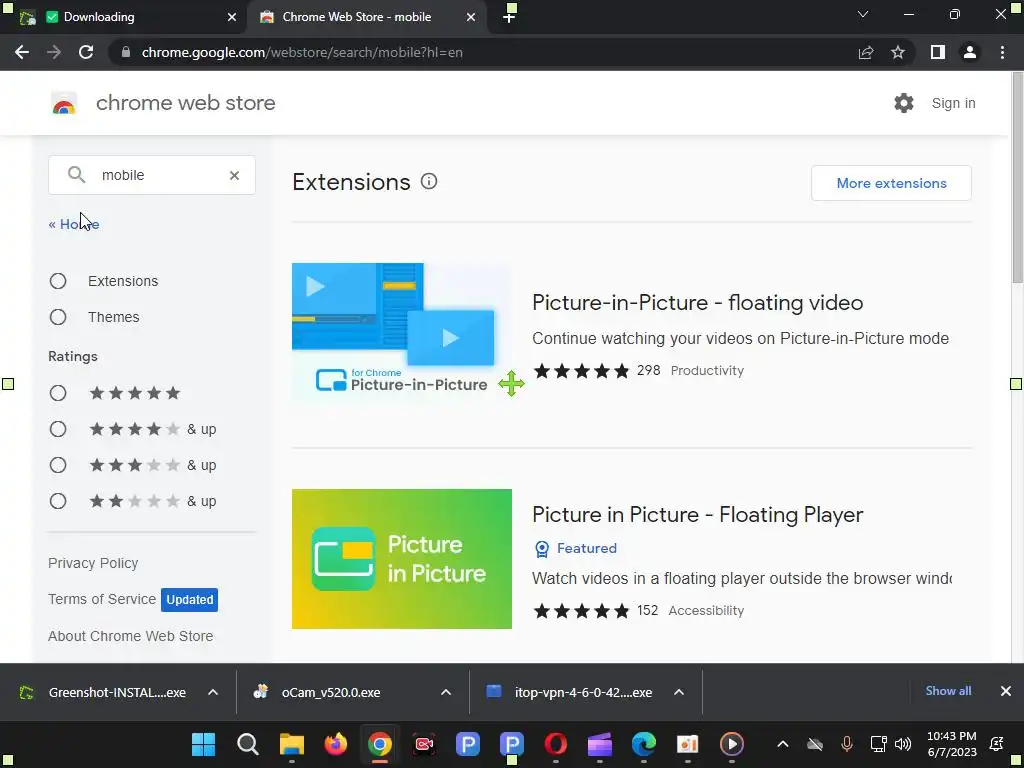Click the microphone icon in system tray
The image size is (1024, 768).
pos(847,744)
